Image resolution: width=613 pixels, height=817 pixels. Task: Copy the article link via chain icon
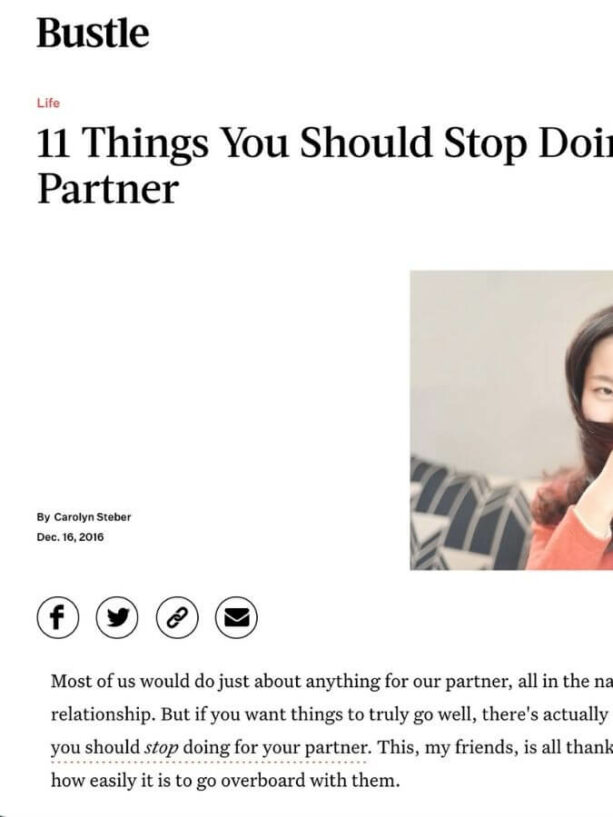point(177,617)
